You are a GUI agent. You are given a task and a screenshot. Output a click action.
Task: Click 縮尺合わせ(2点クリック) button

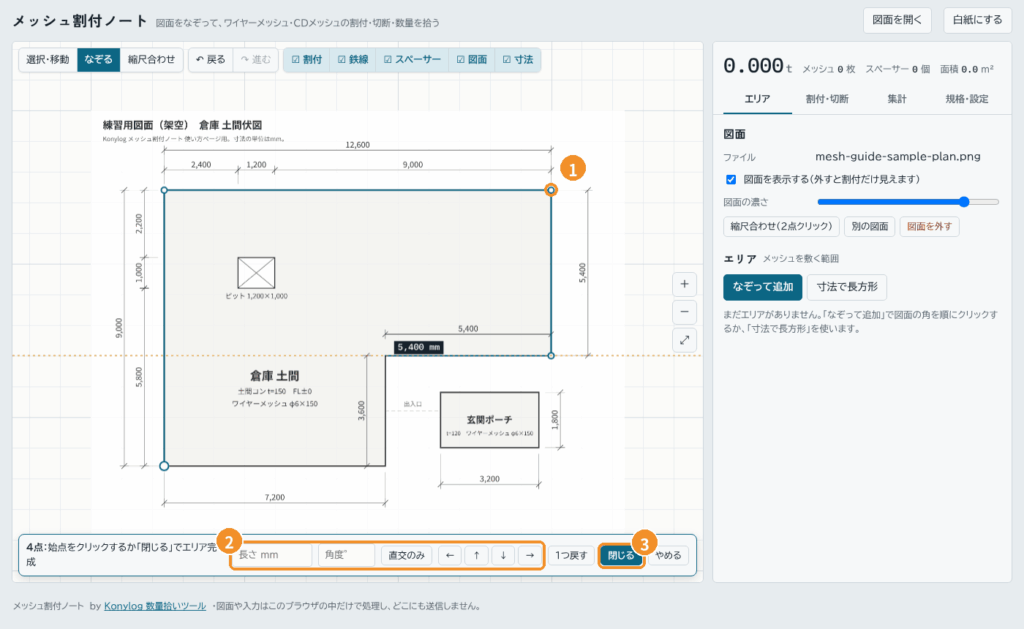(x=781, y=227)
